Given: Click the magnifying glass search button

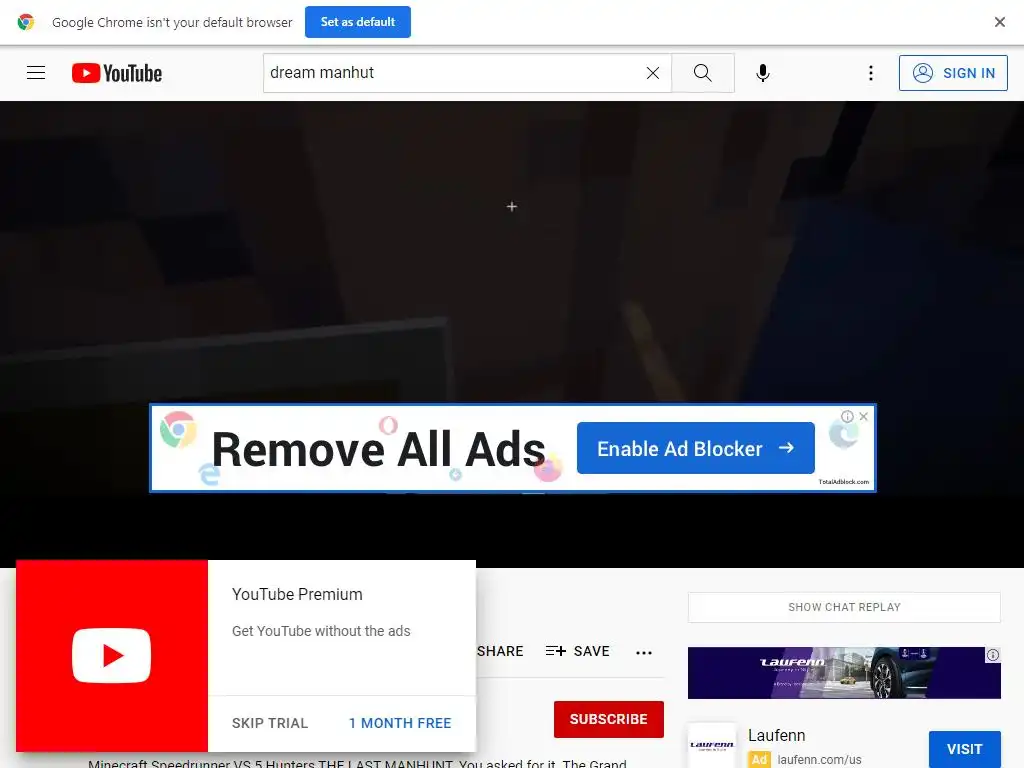Looking at the screenshot, I should pos(703,72).
